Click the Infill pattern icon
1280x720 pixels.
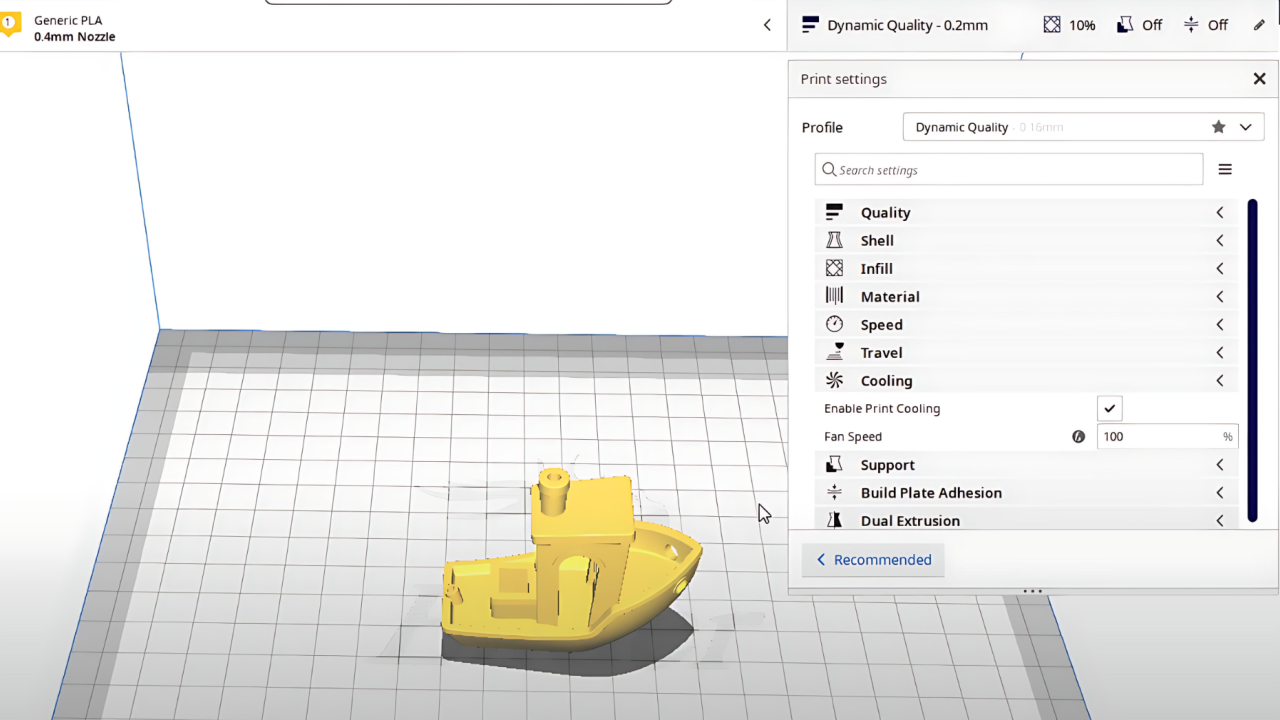pyautogui.click(x=834, y=268)
